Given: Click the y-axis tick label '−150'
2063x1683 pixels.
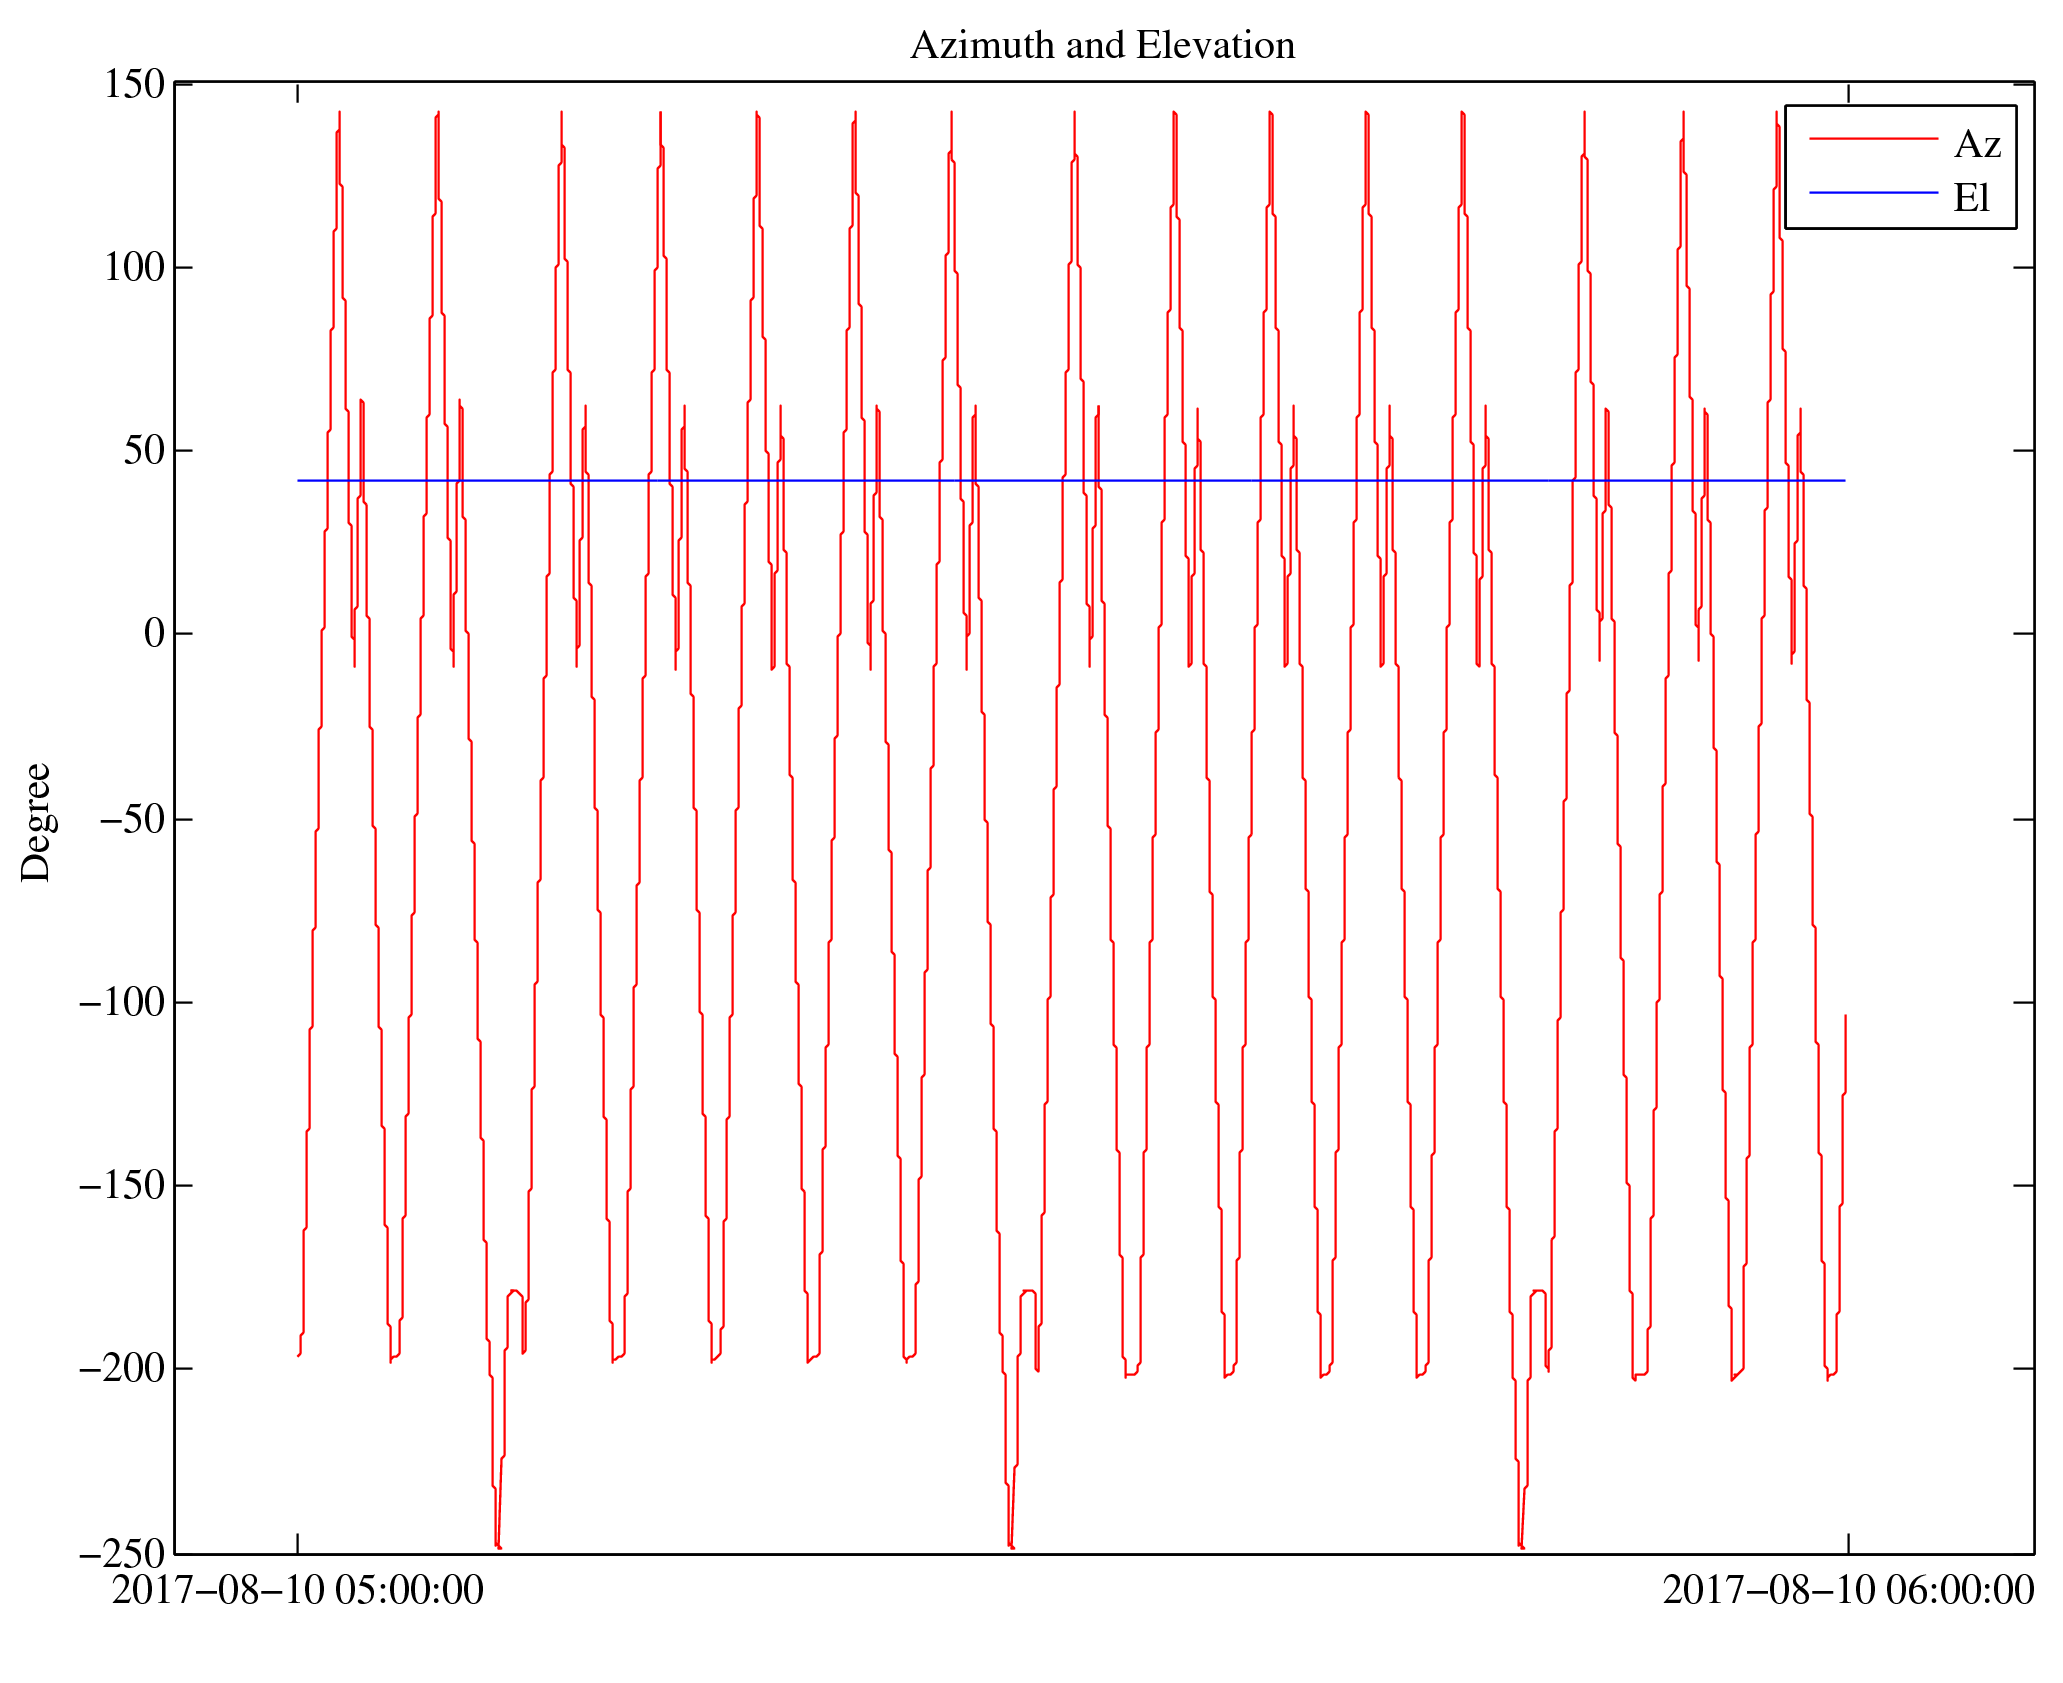Looking at the screenshot, I should [x=122, y=1186].
